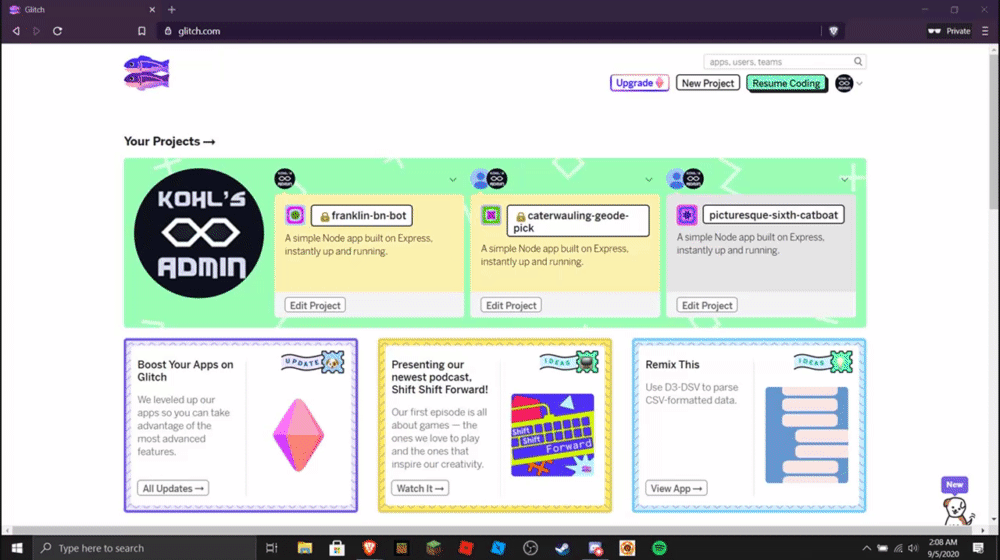Open the Windows Start menu

(17, 548)
